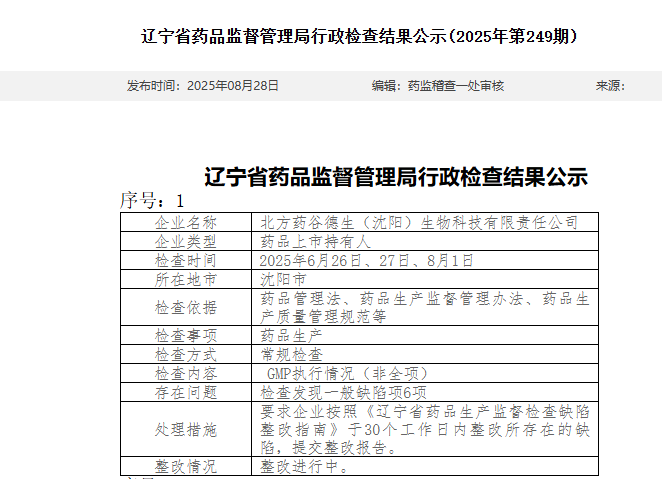Click the 来源 label in info bar

pyautogui.click(x=609, y=86)
